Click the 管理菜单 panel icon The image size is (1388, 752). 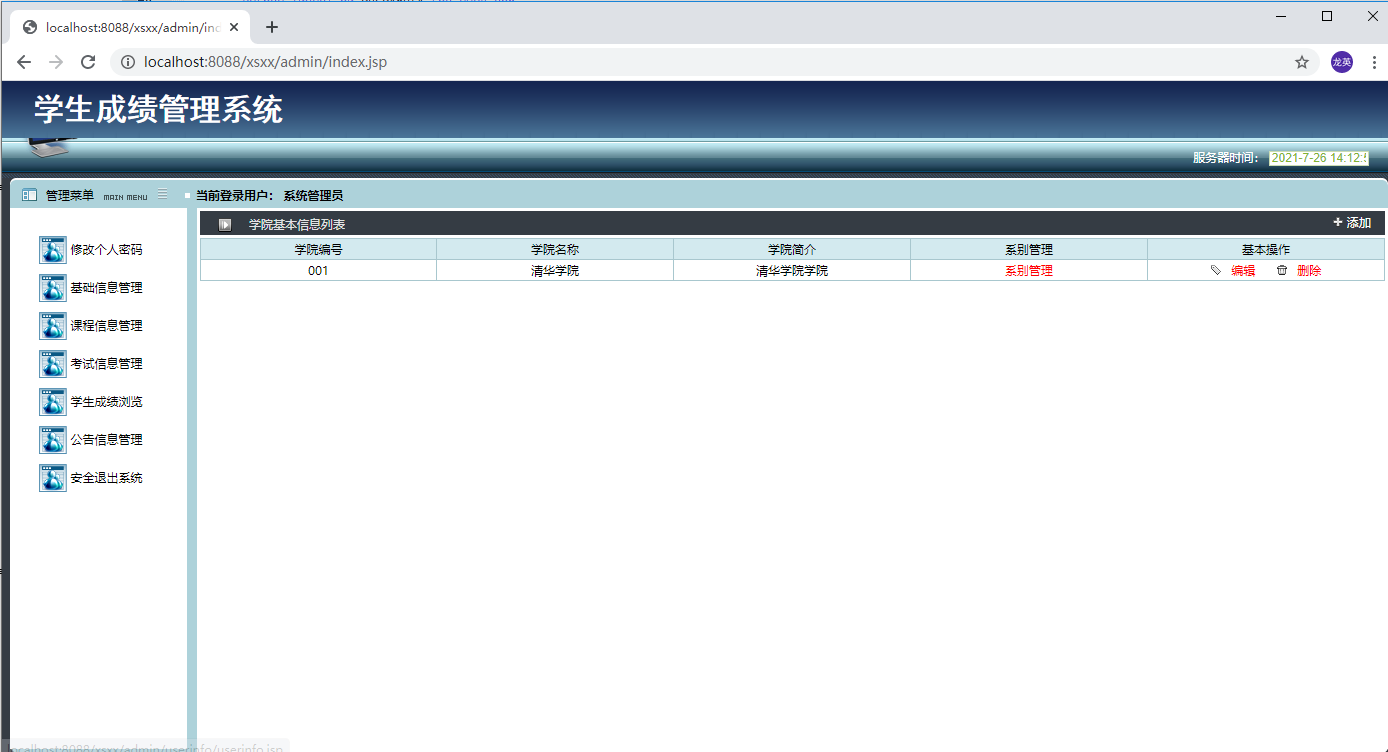click(x=30, y=195)
